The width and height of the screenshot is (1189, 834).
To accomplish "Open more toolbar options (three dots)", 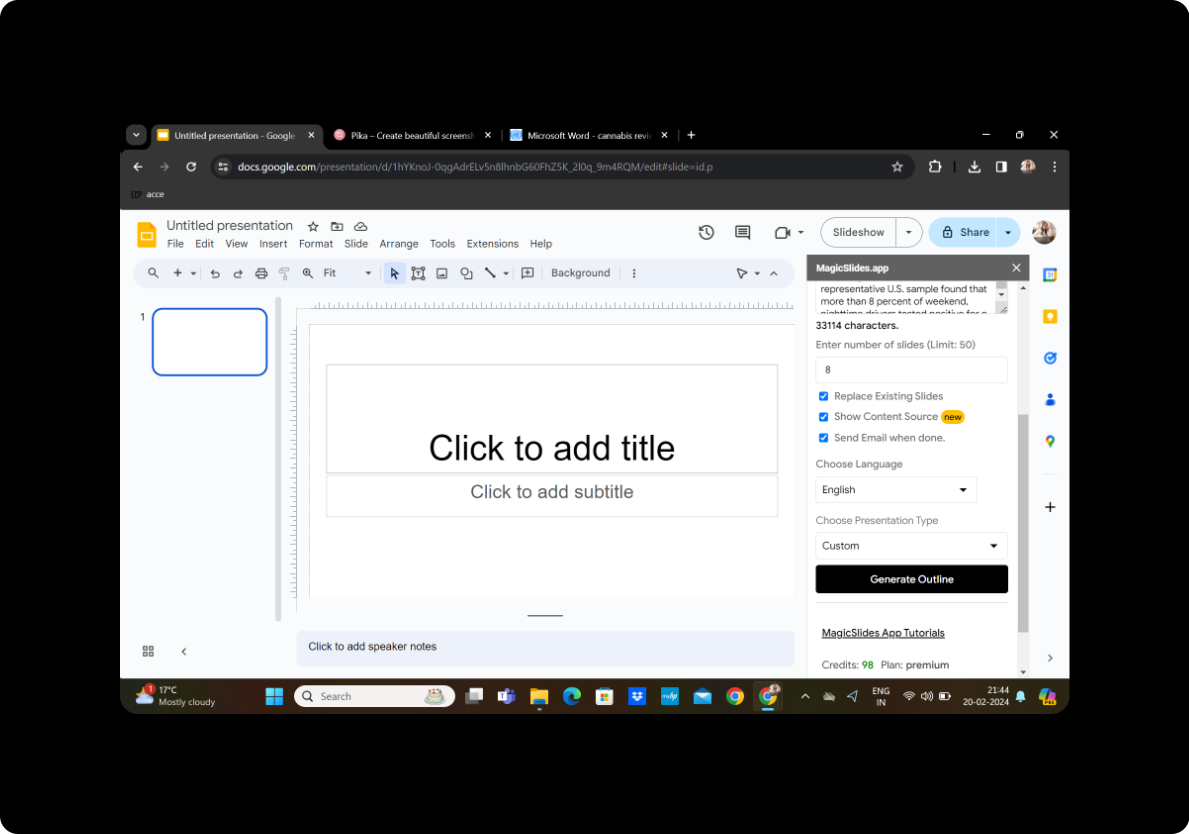I will click(634, 273).
